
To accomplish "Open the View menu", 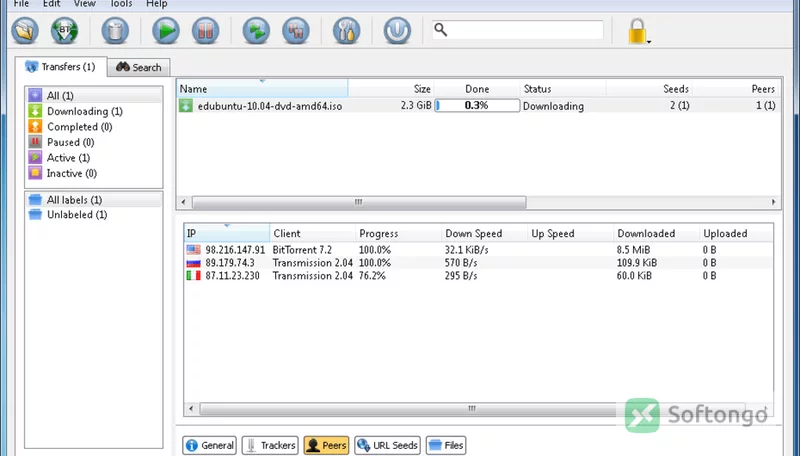I will pos(84,4).
